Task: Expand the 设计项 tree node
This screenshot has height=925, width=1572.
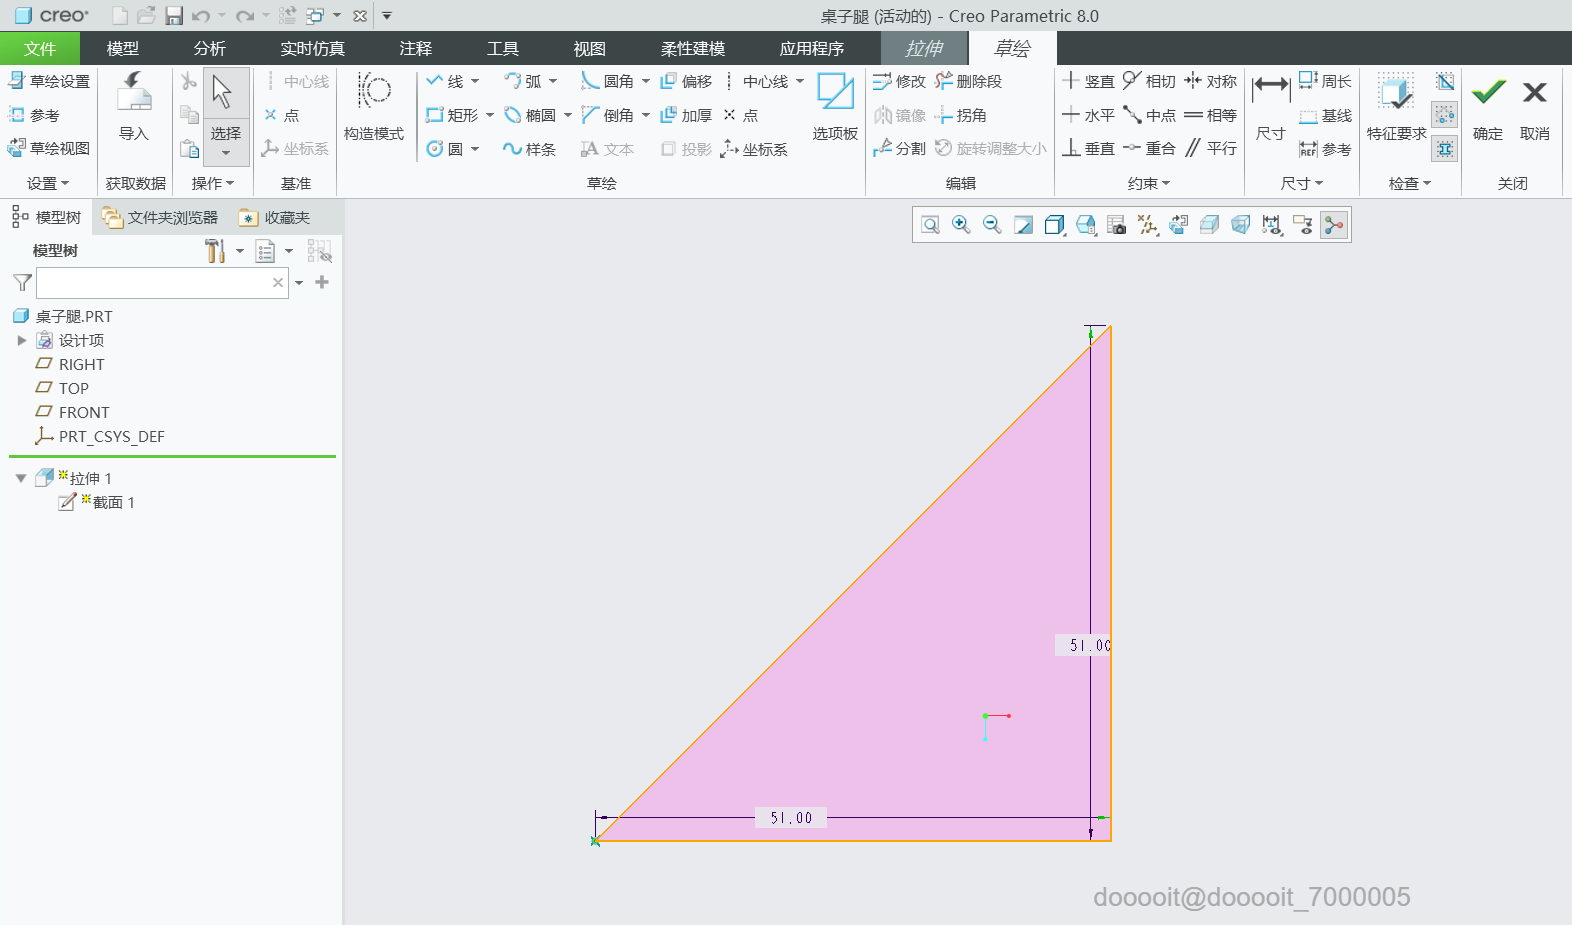Action: (21, 340)
